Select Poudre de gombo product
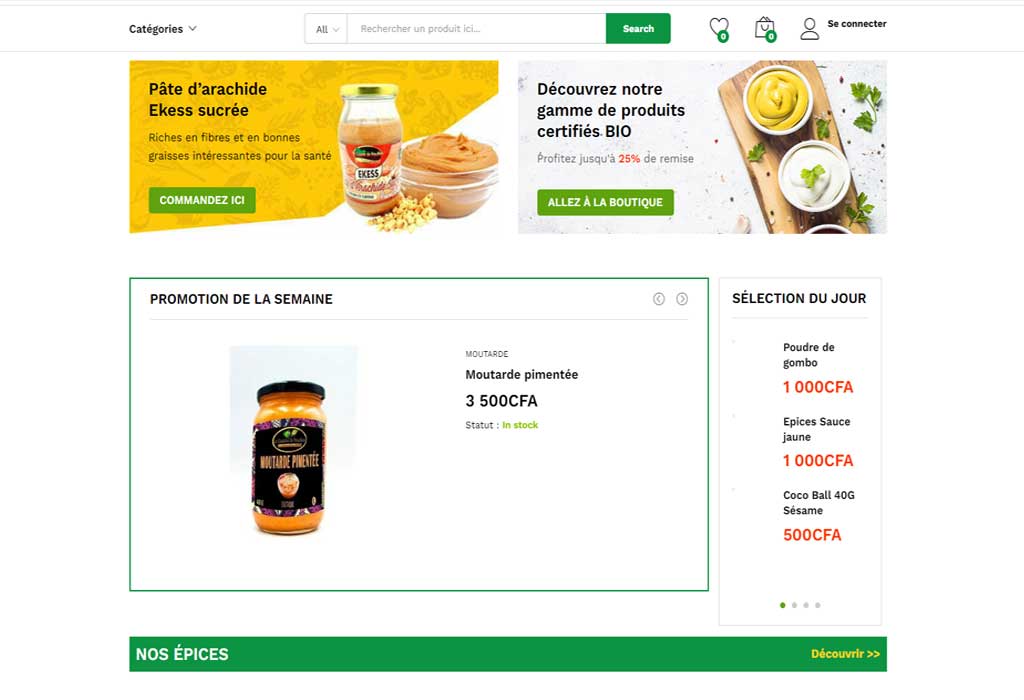This screenshot has height=700, width=1024. tap(808, 355)
